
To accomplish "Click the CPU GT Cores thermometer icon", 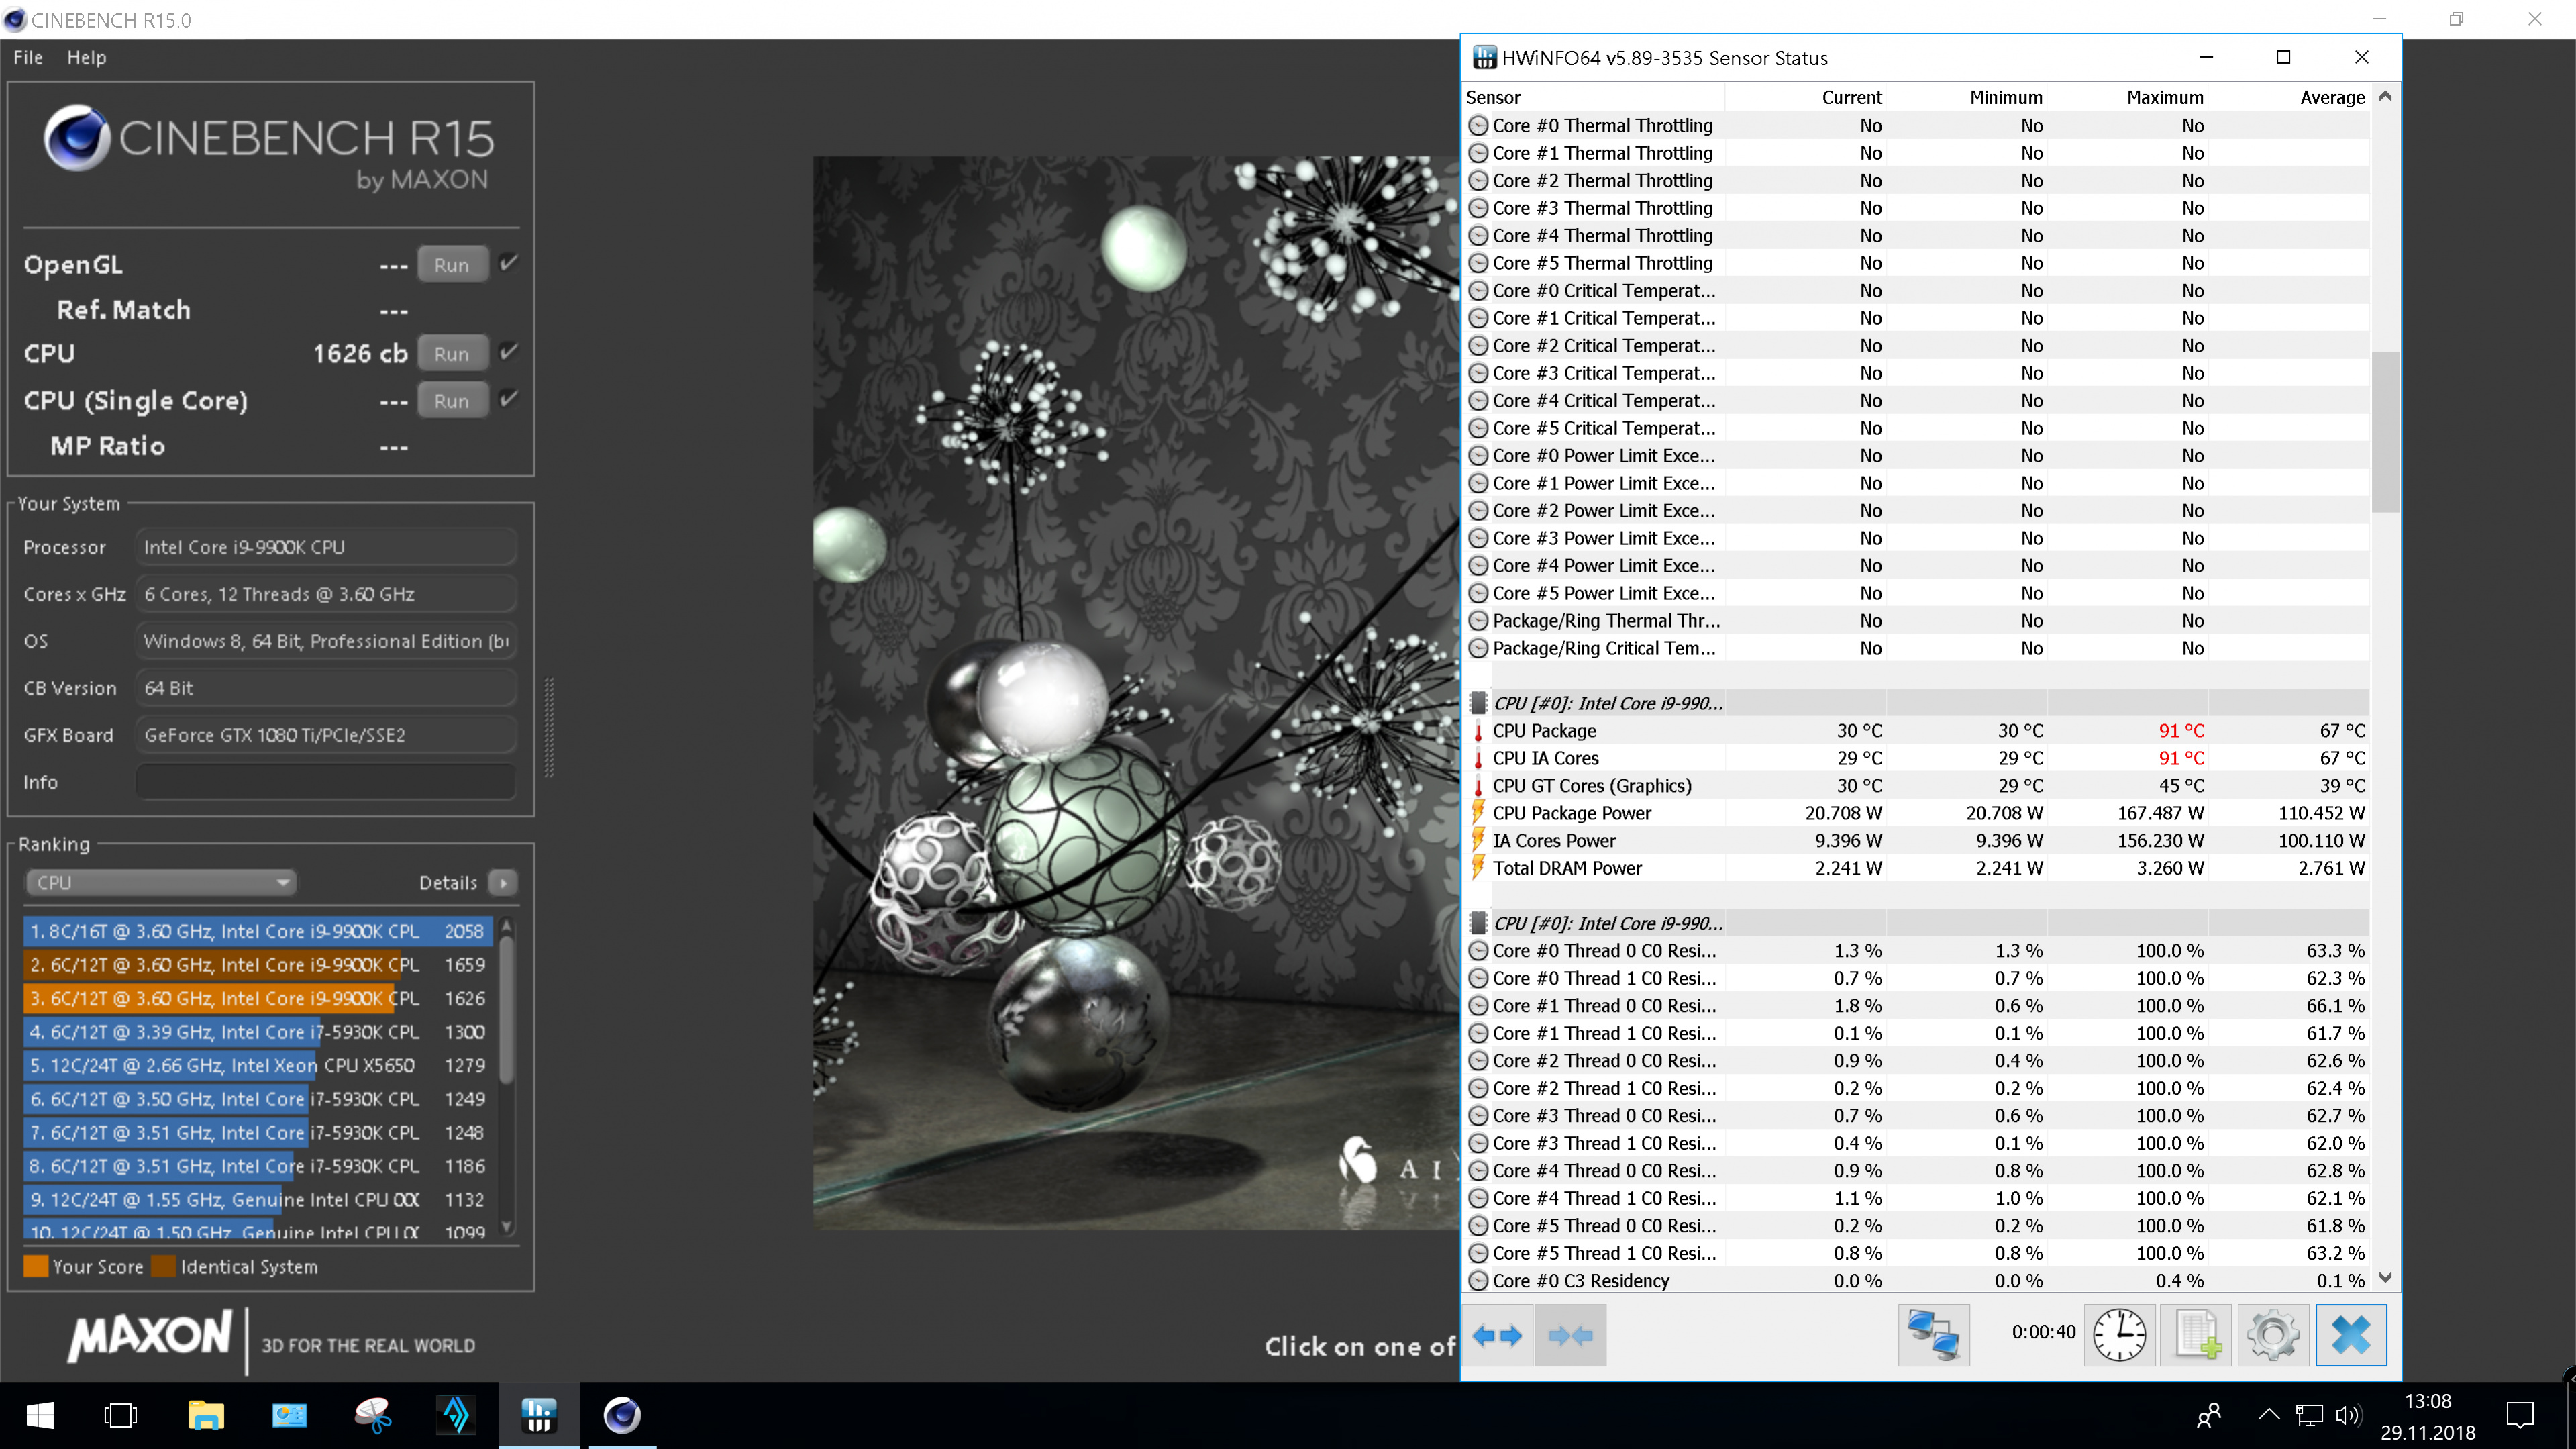I will [x=1478, y=786].
